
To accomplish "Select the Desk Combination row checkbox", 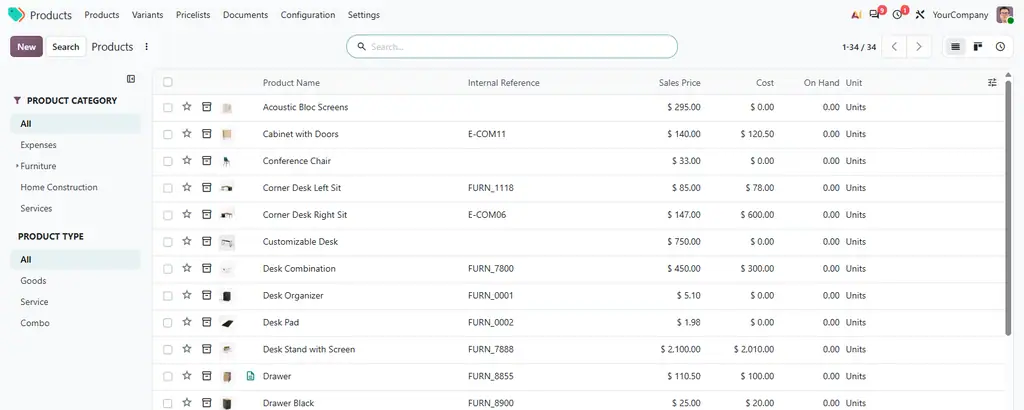I will point(168,268).
